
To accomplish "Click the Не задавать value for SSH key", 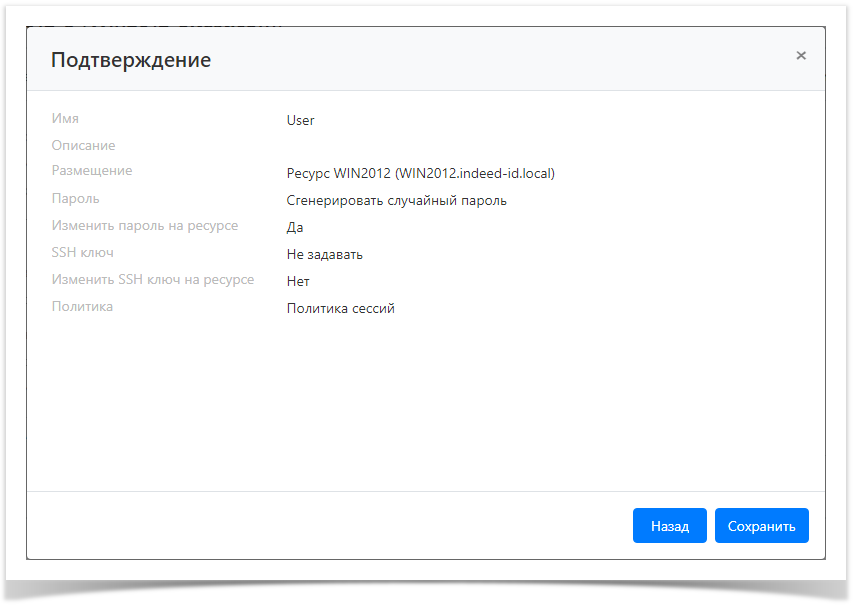I will point(324,254).
